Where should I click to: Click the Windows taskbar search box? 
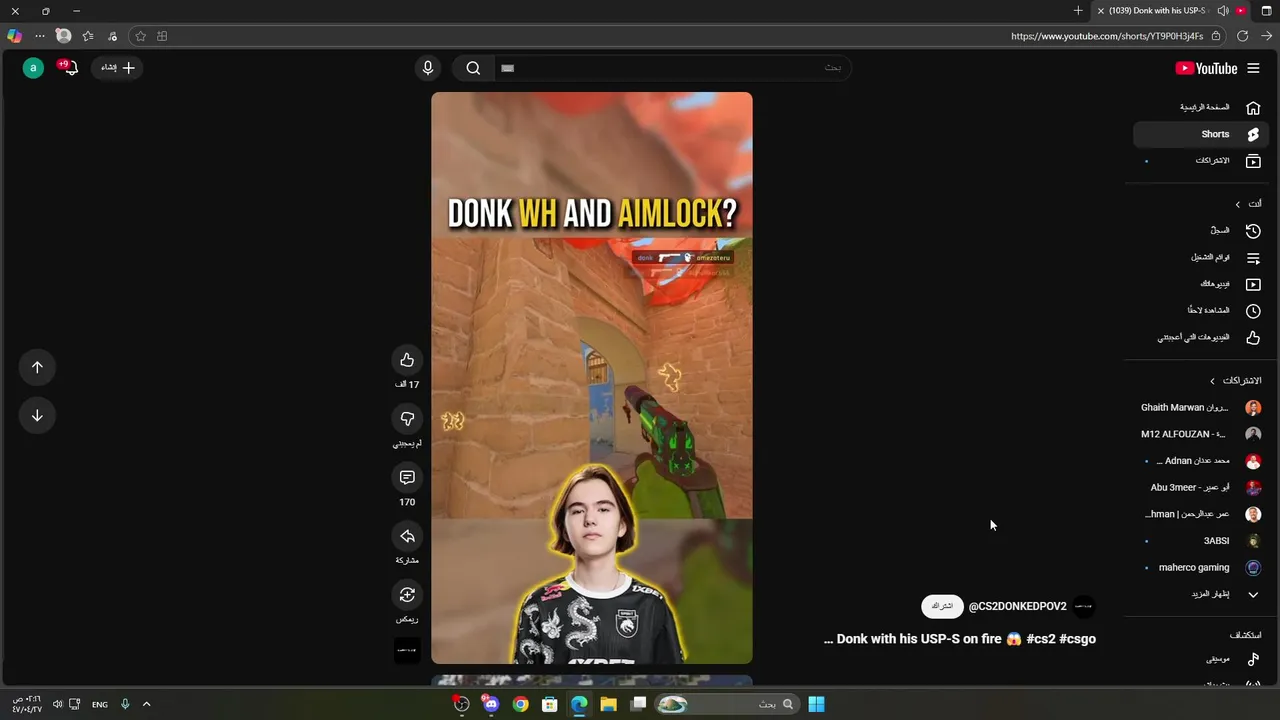point(727,704)
